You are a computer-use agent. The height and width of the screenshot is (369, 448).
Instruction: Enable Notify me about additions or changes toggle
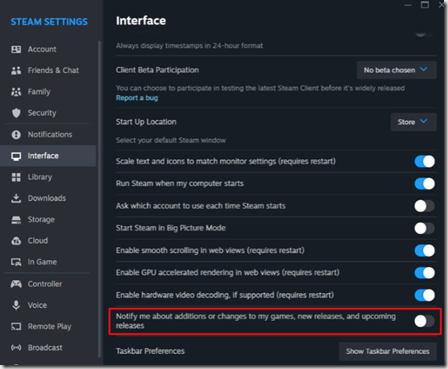pos(424,321)
